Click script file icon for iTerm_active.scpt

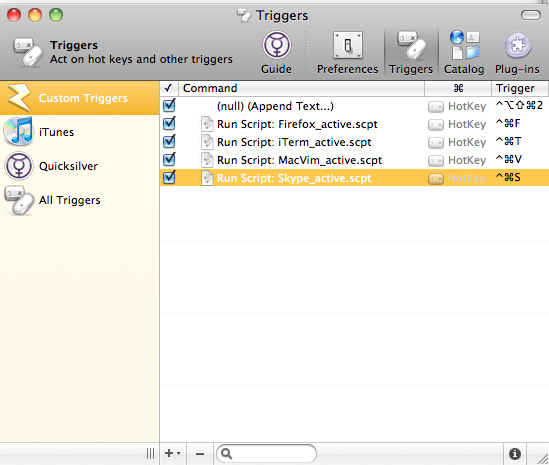pyautogui.click(x=207, y=142)
